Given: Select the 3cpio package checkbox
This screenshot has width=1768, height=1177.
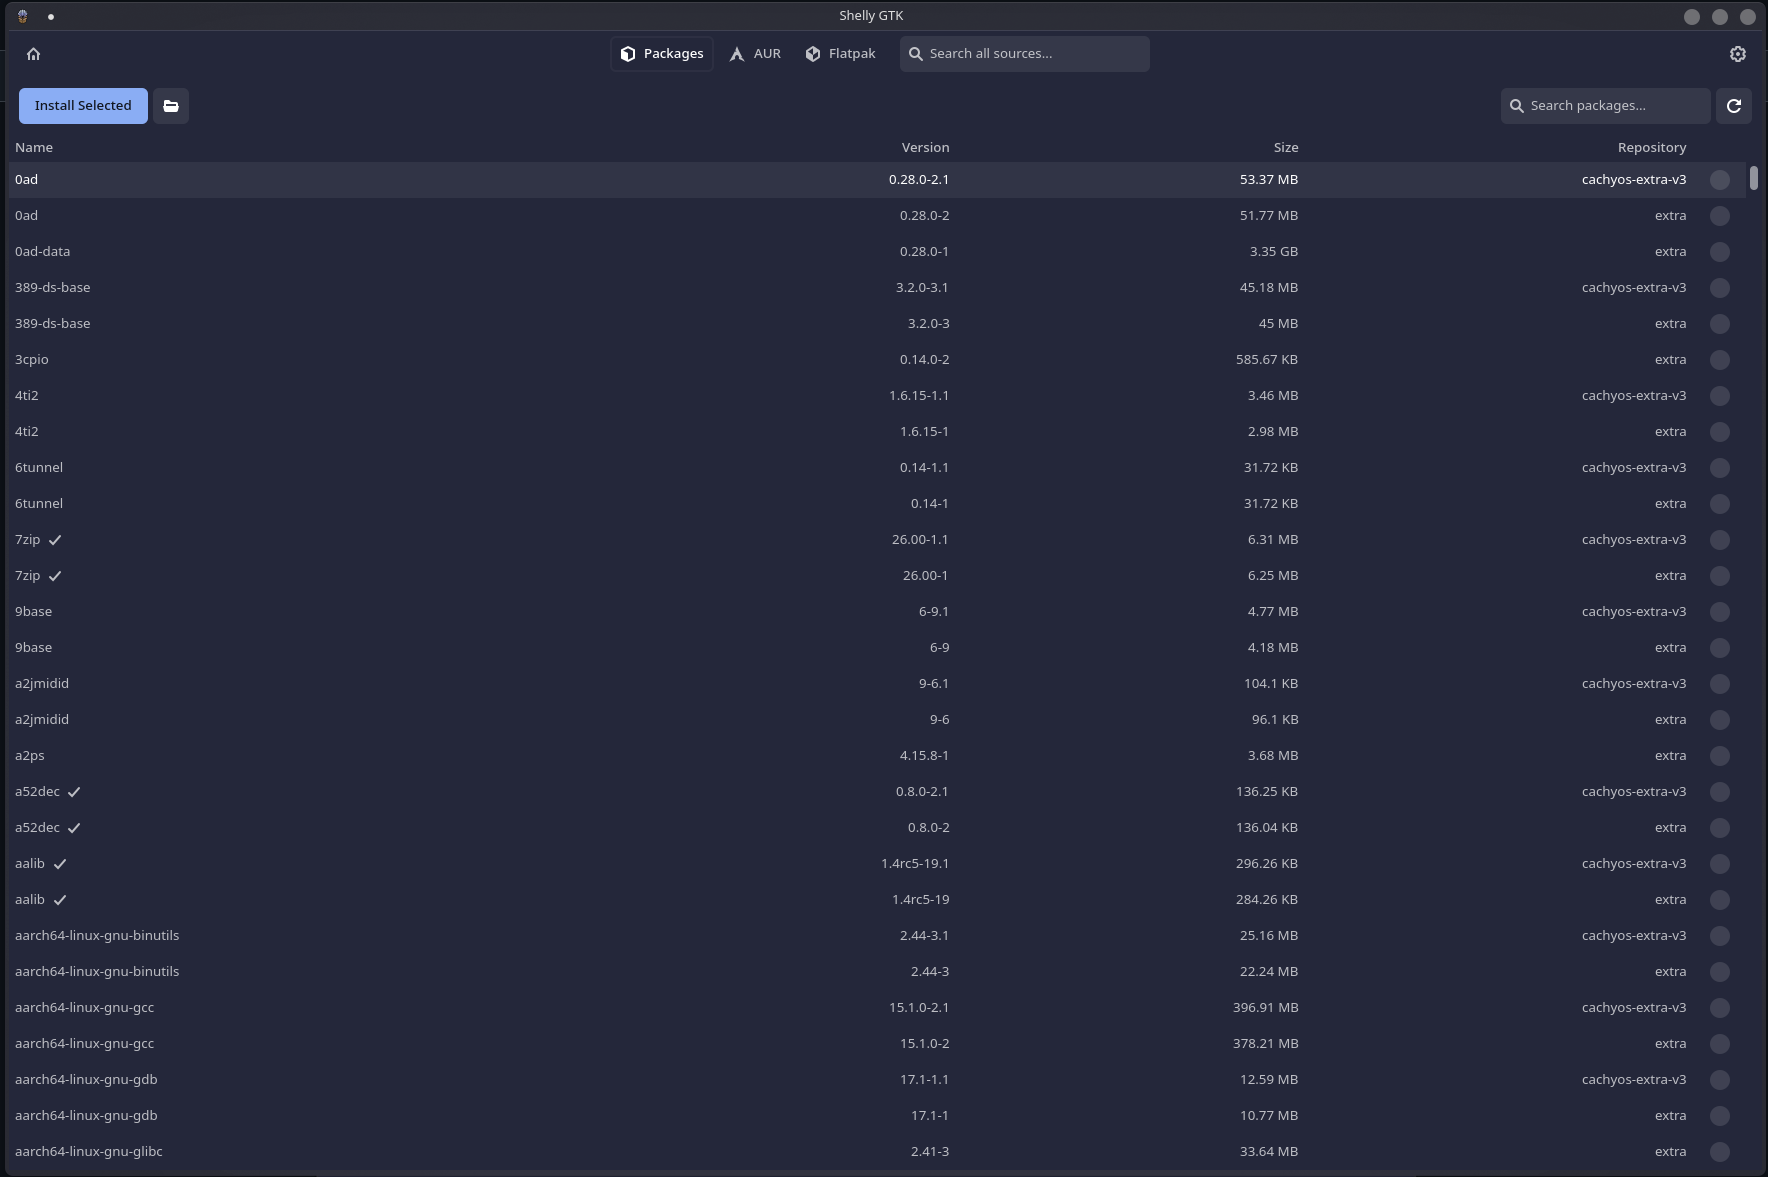Looking at the screenshot, I should tap(1720, 360).
